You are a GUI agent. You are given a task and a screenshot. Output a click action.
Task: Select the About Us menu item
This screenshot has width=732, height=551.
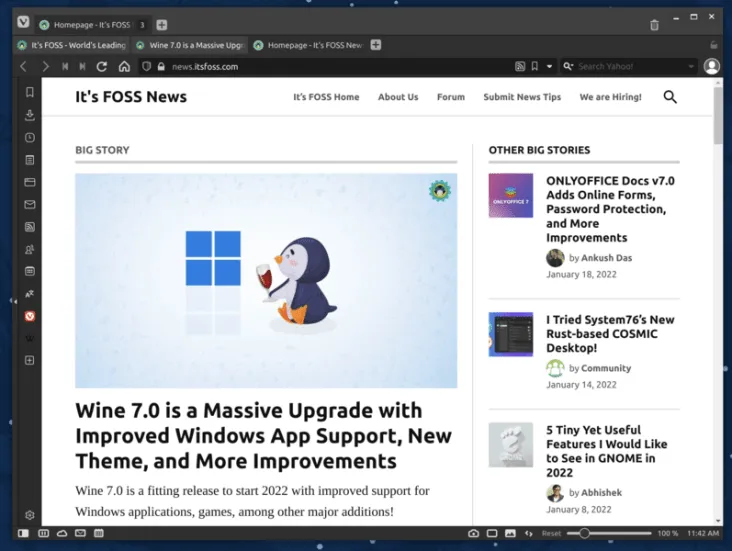pyautogui.click(x=398, y=97)
